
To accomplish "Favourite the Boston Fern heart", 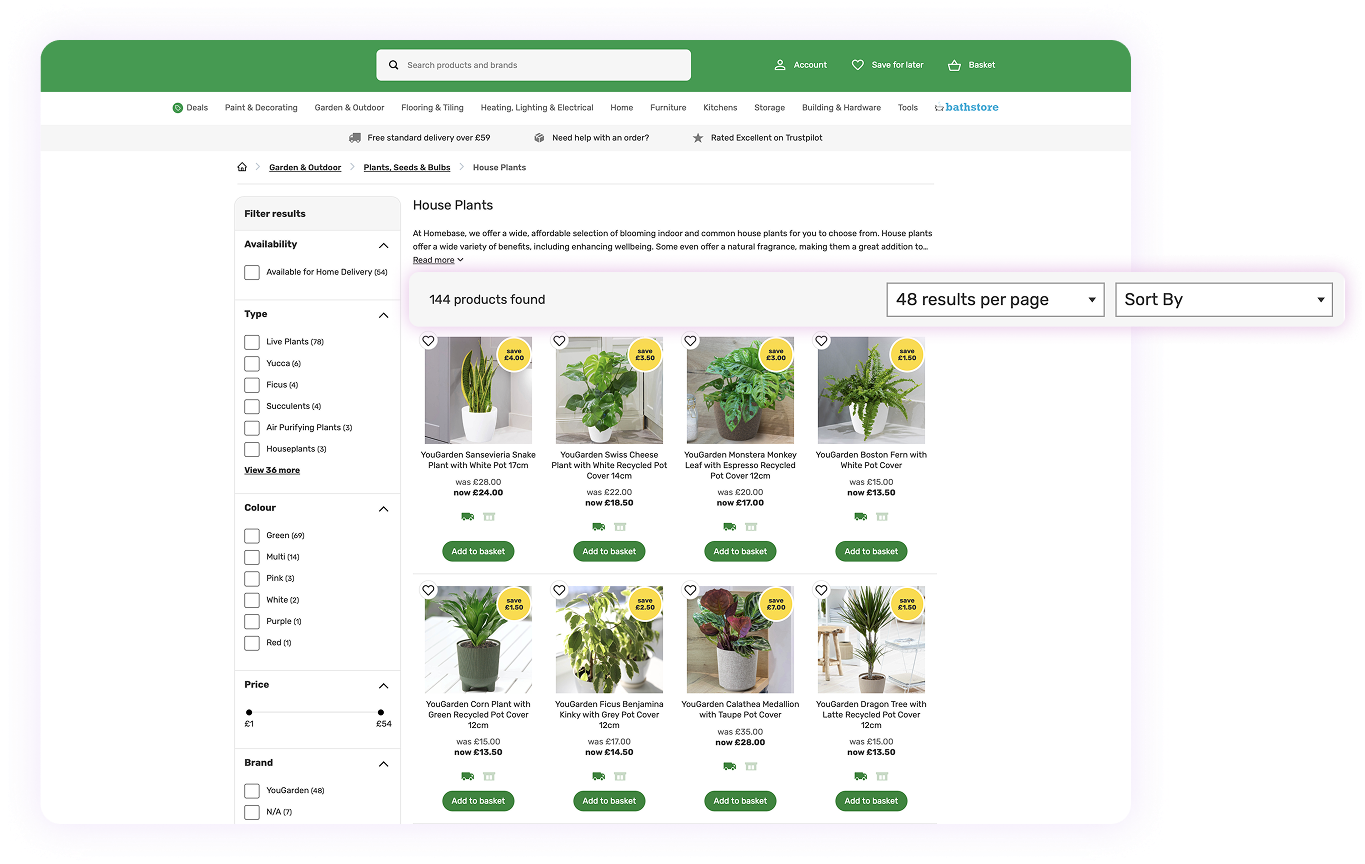I will click(x=821, y=341).
